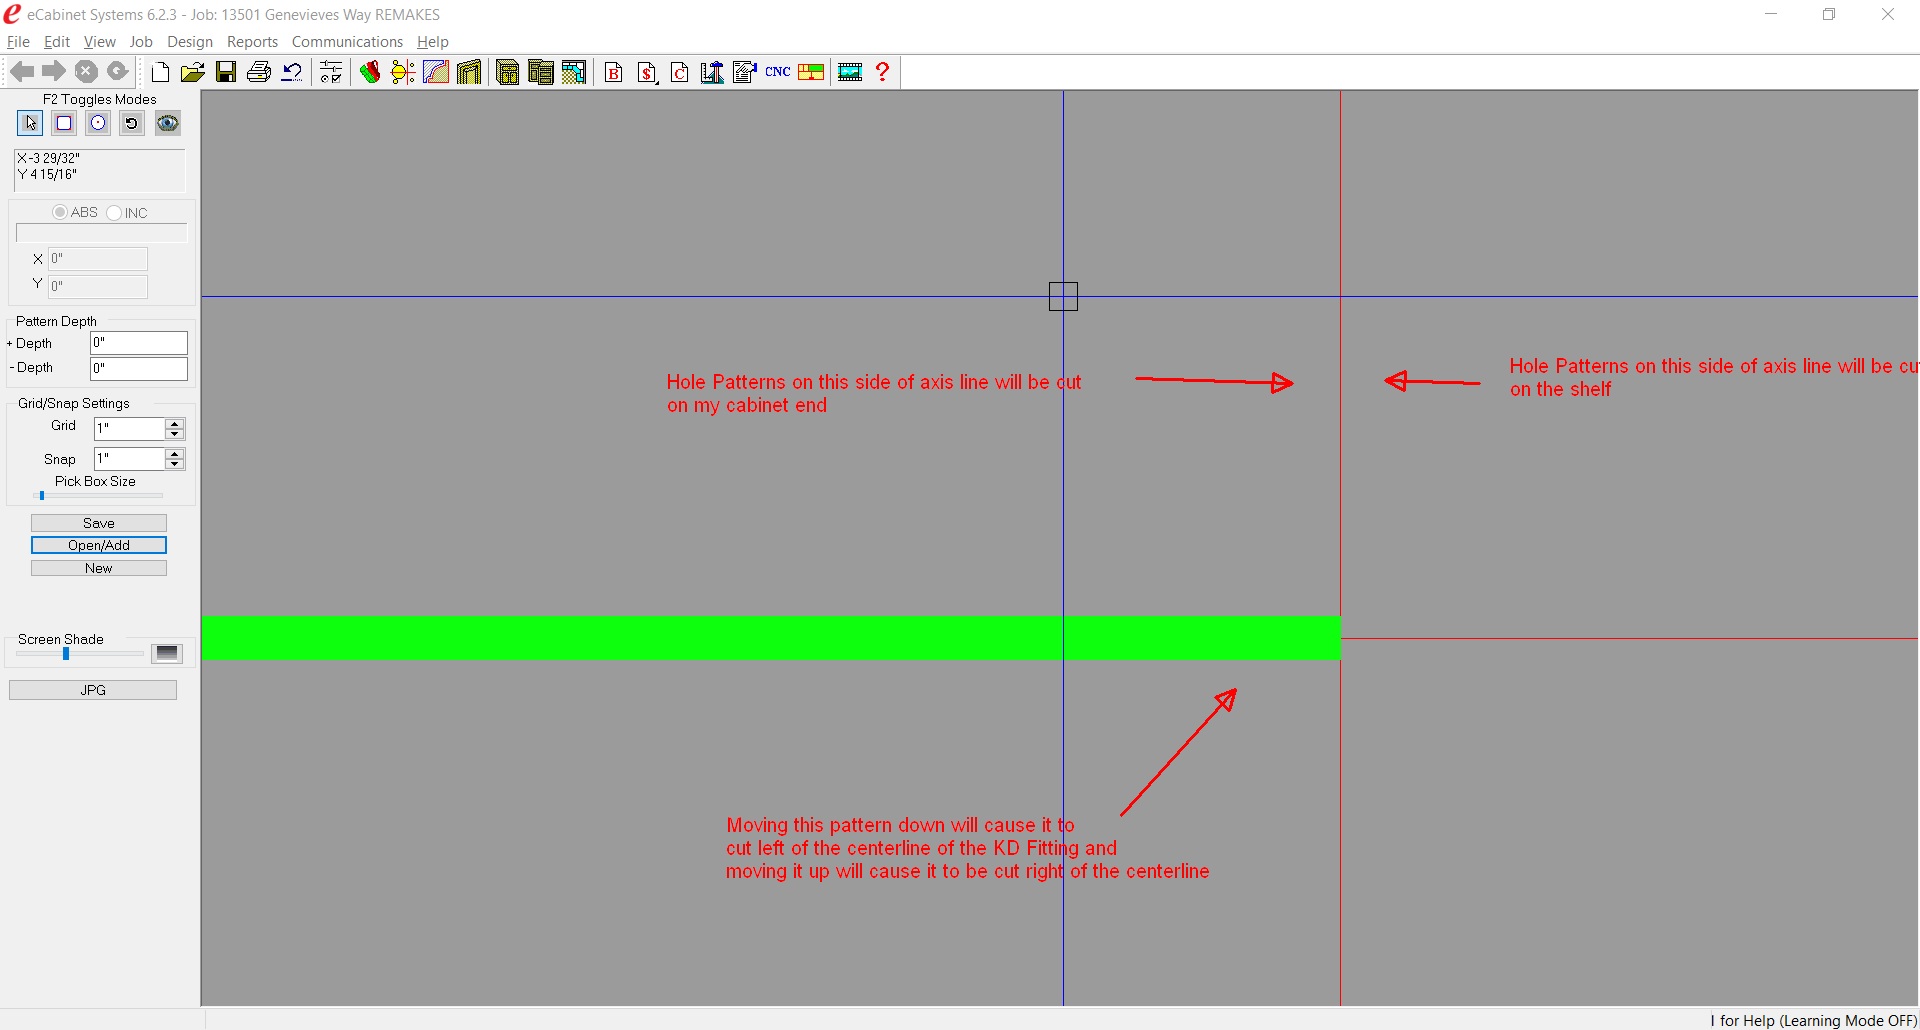Open the drafting tools output icon
The image size is (1920, 1030).
tap(712, 72)
